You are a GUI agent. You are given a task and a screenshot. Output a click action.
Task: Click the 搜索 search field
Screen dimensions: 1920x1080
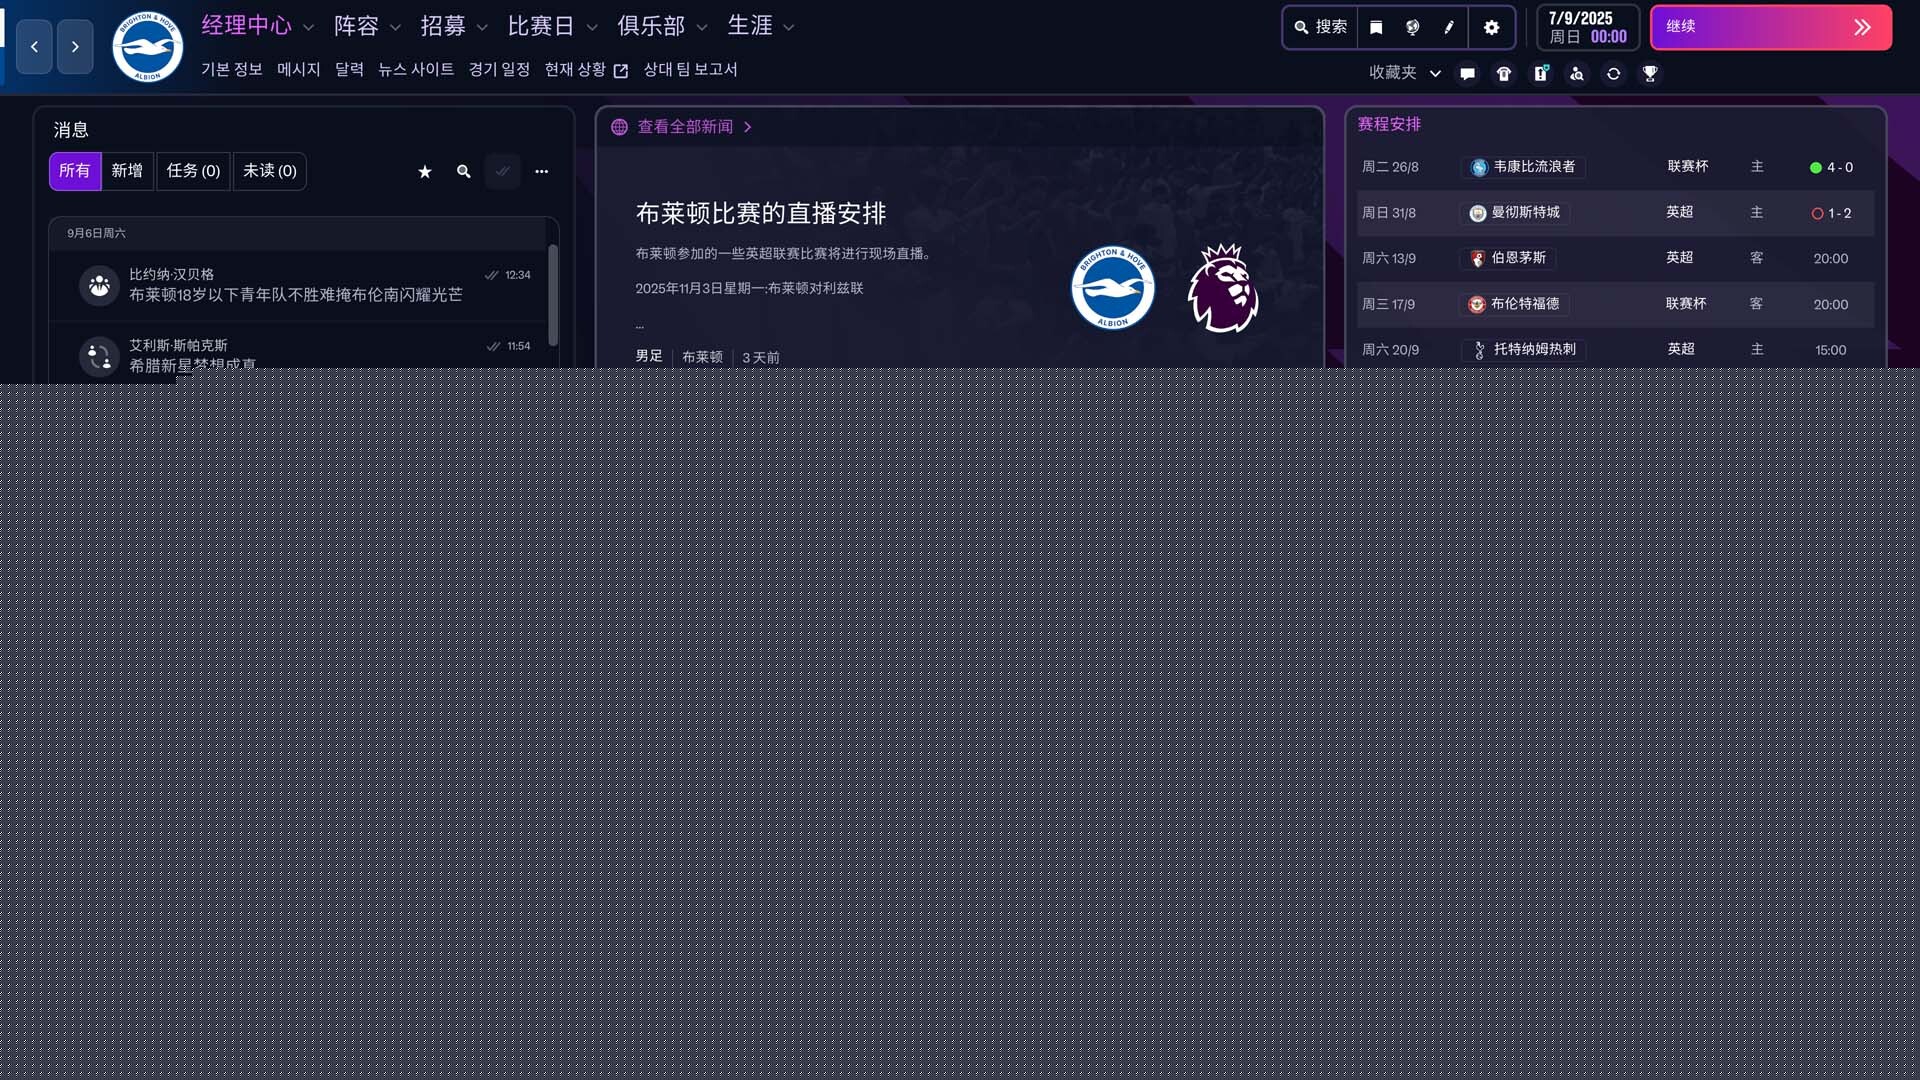coord(1320,27)
